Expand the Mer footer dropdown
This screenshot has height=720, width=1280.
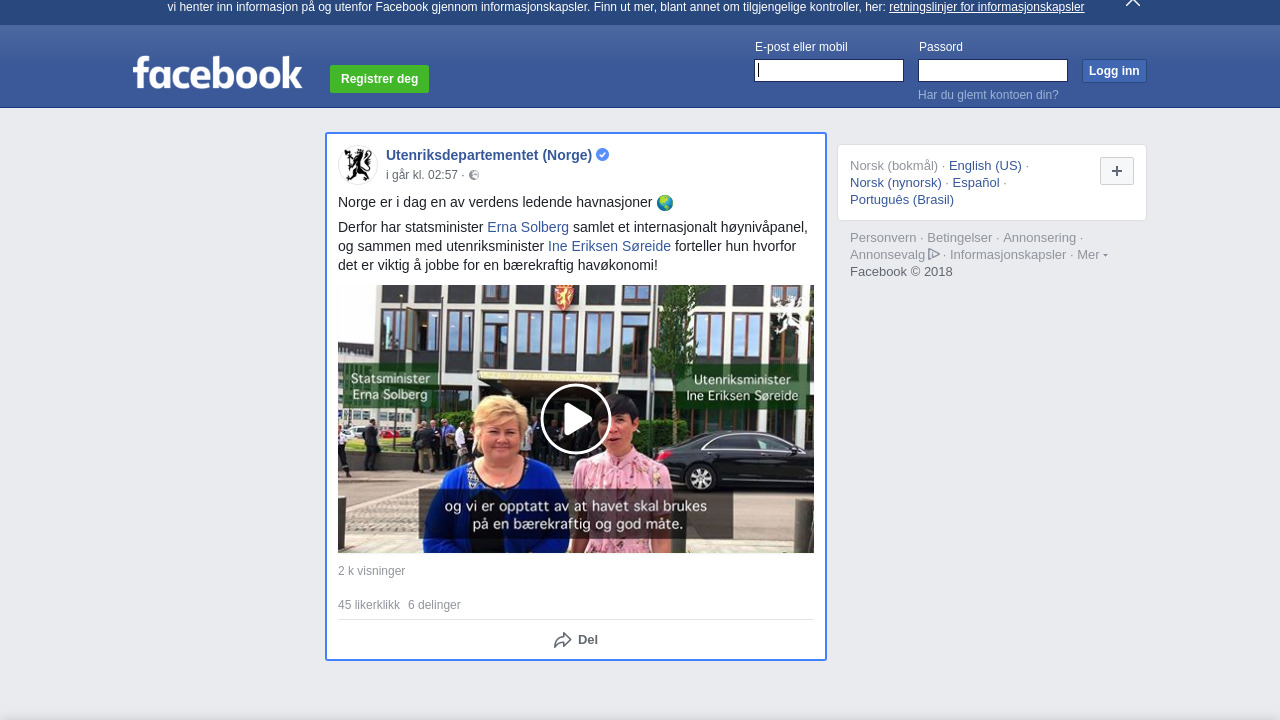pyautogui.click(x=1092, y=255)
